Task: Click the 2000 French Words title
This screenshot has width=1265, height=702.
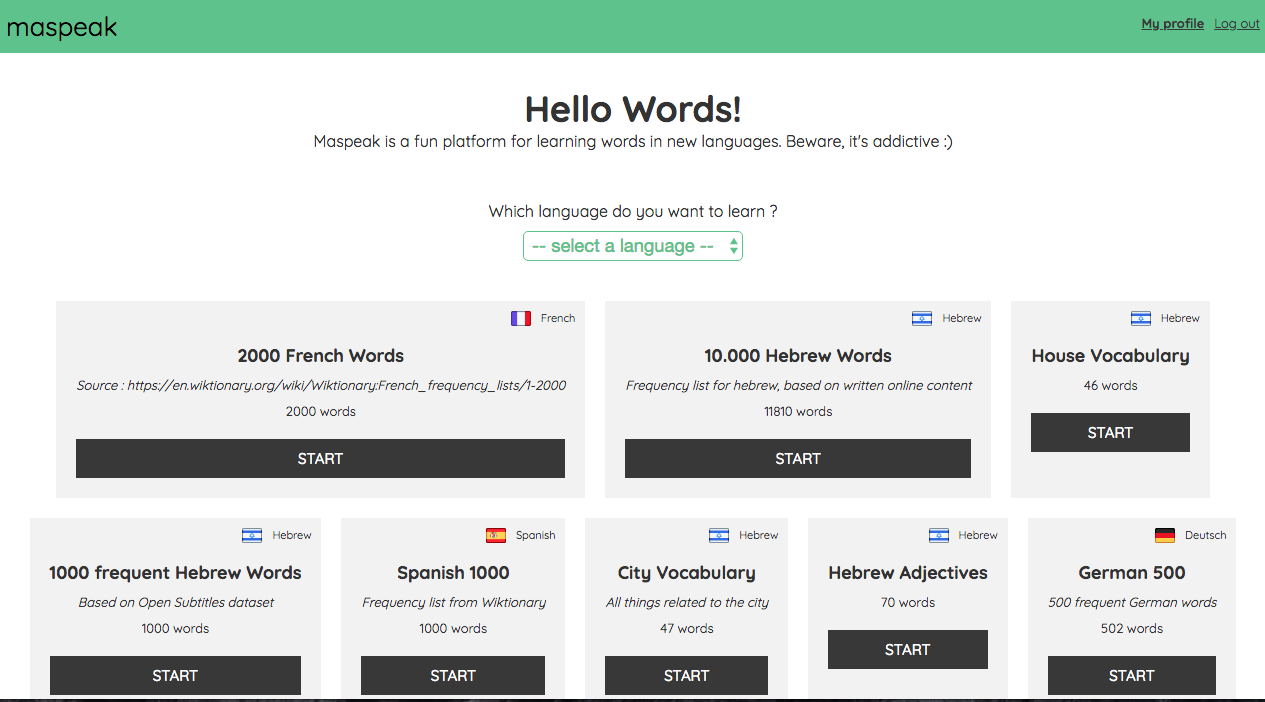Action: click(321, 356)
